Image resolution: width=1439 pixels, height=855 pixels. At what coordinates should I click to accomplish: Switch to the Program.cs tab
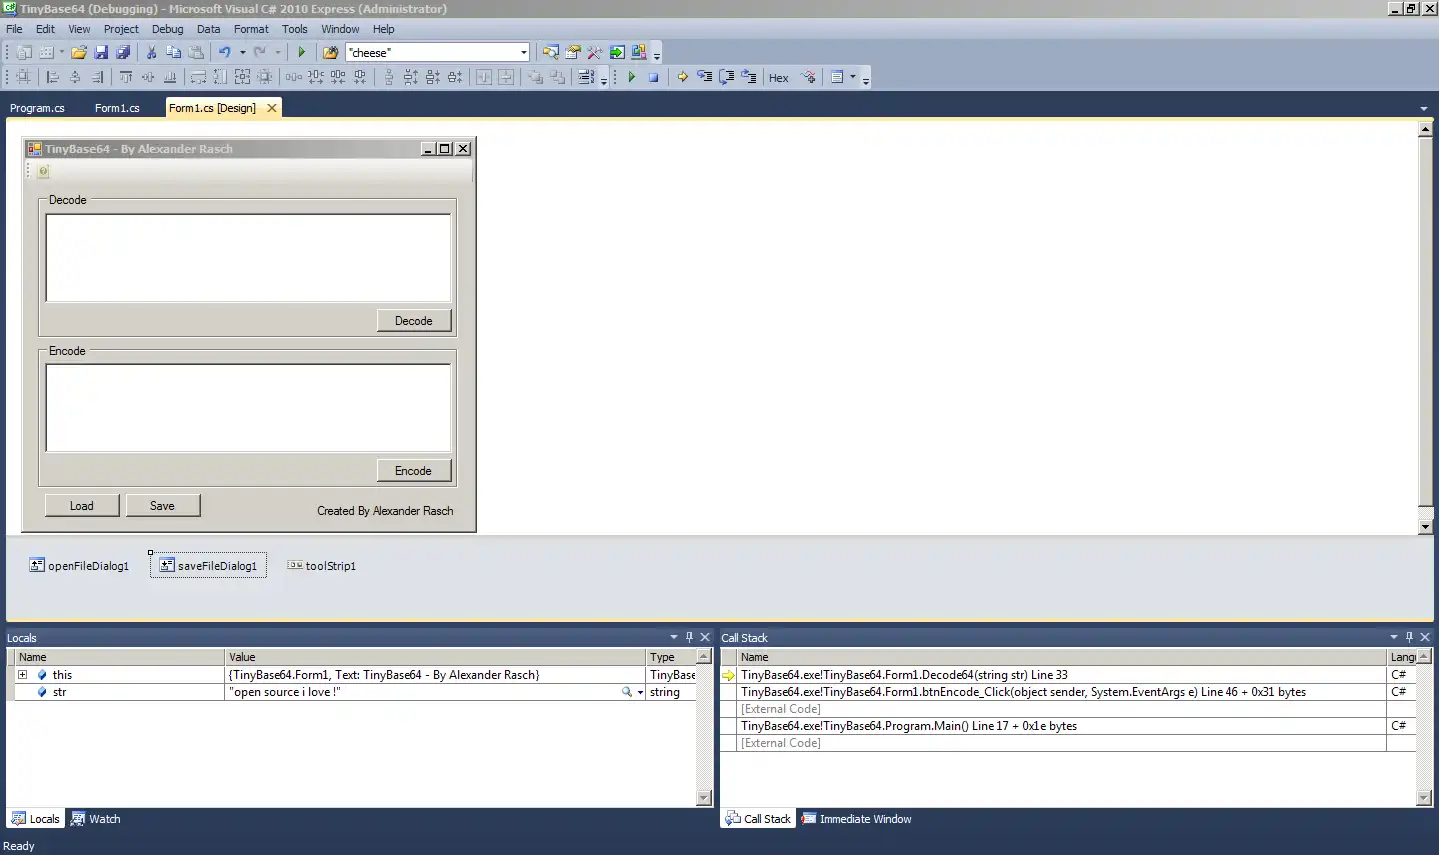[x=37, y=108]
